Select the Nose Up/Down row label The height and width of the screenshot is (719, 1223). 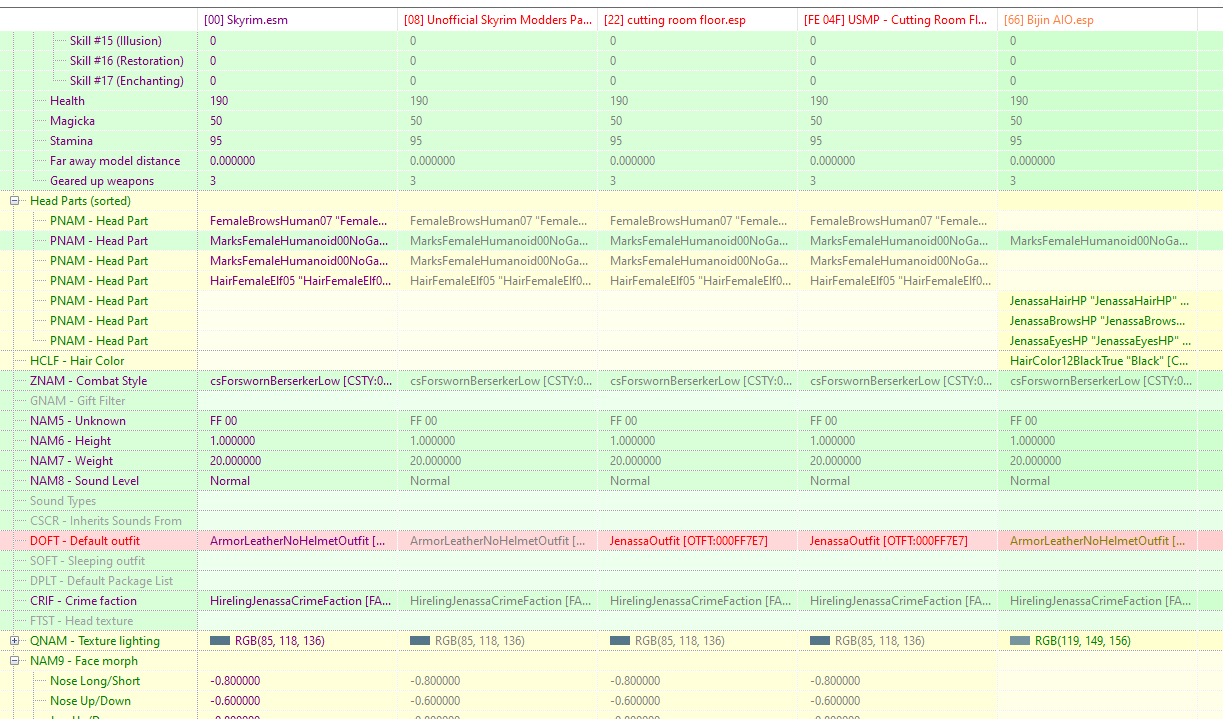[90, 701]
